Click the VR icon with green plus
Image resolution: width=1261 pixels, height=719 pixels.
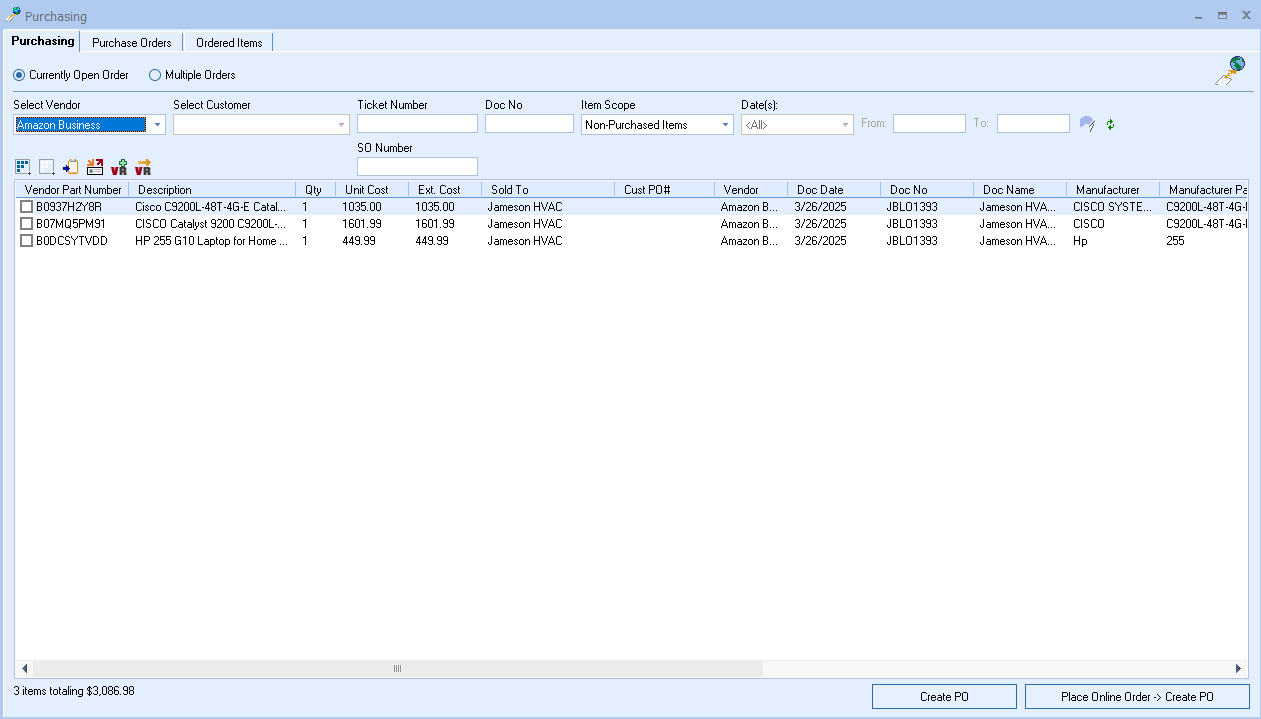click(x=119, y=167)
